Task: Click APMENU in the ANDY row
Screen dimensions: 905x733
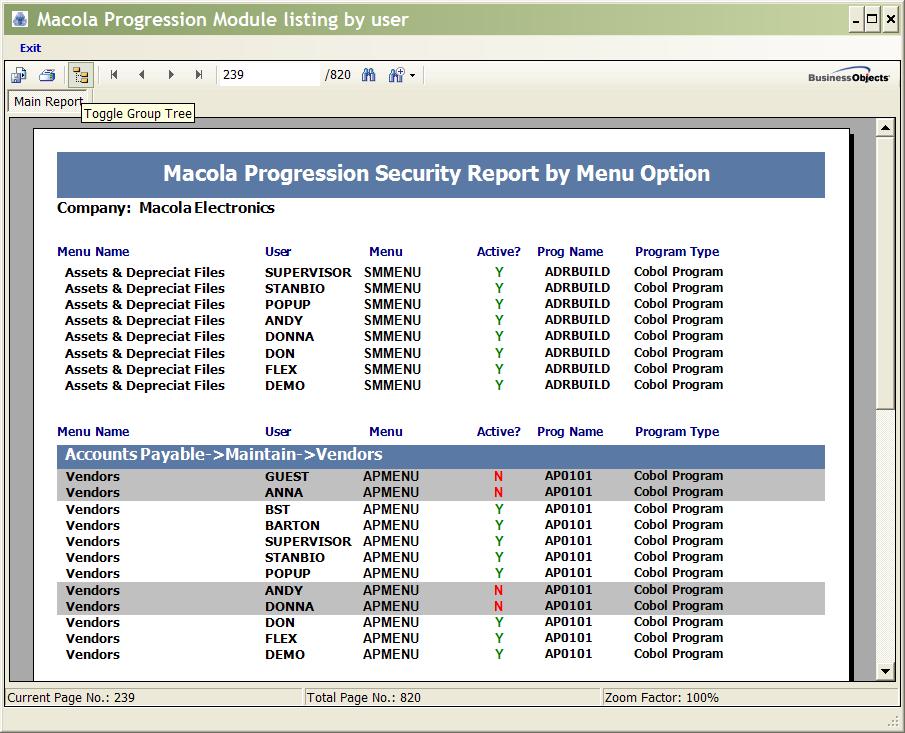Action: [391, 590]
